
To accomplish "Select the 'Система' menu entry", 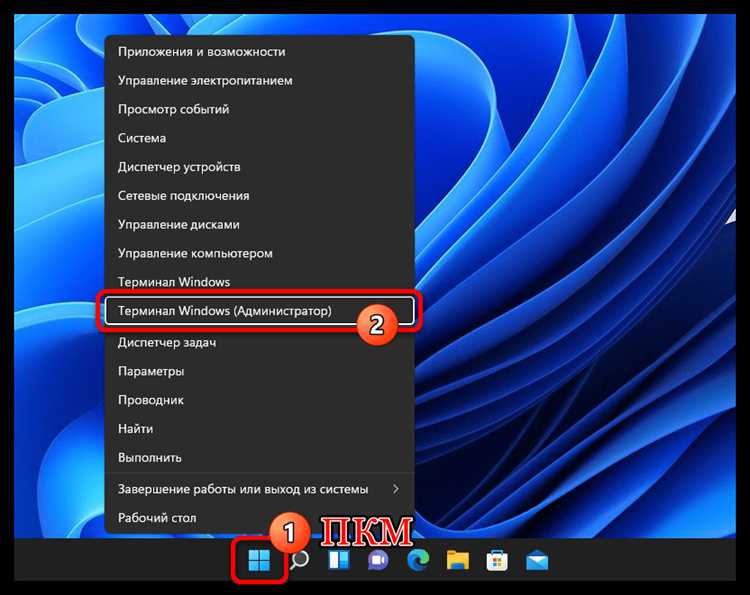I will 259,138.
